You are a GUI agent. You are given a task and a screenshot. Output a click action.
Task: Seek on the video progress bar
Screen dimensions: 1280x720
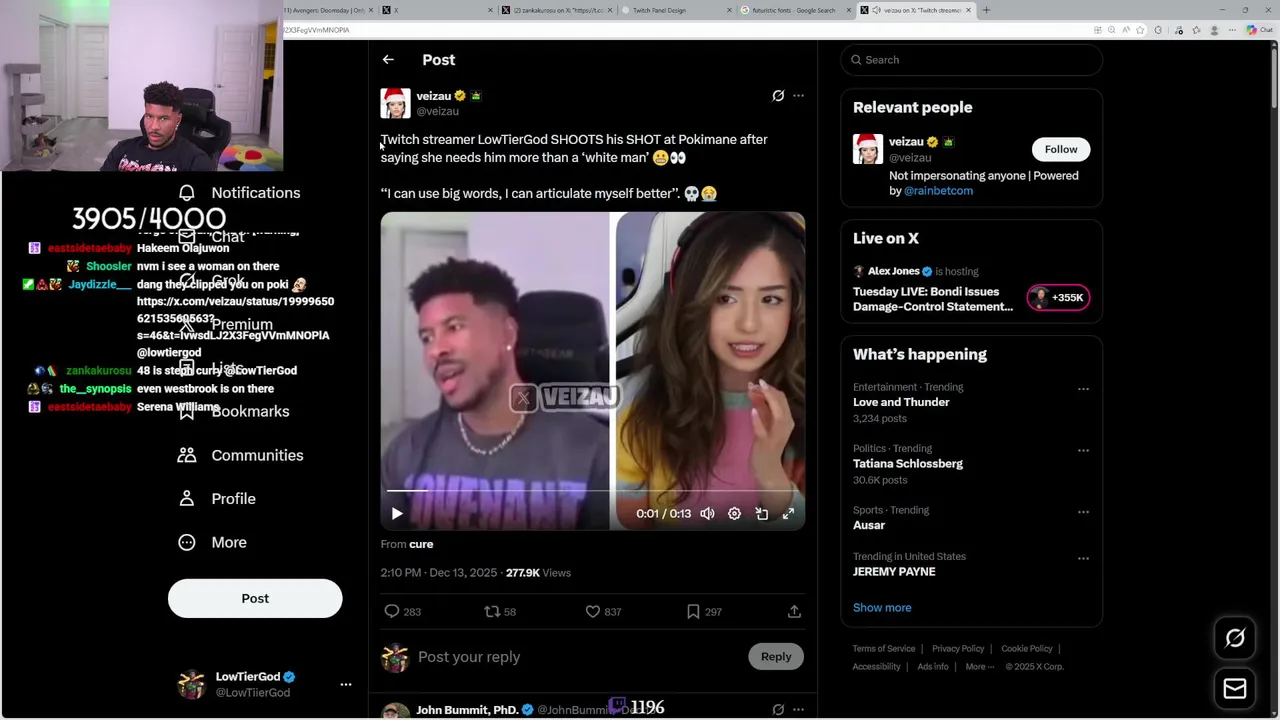592,491
